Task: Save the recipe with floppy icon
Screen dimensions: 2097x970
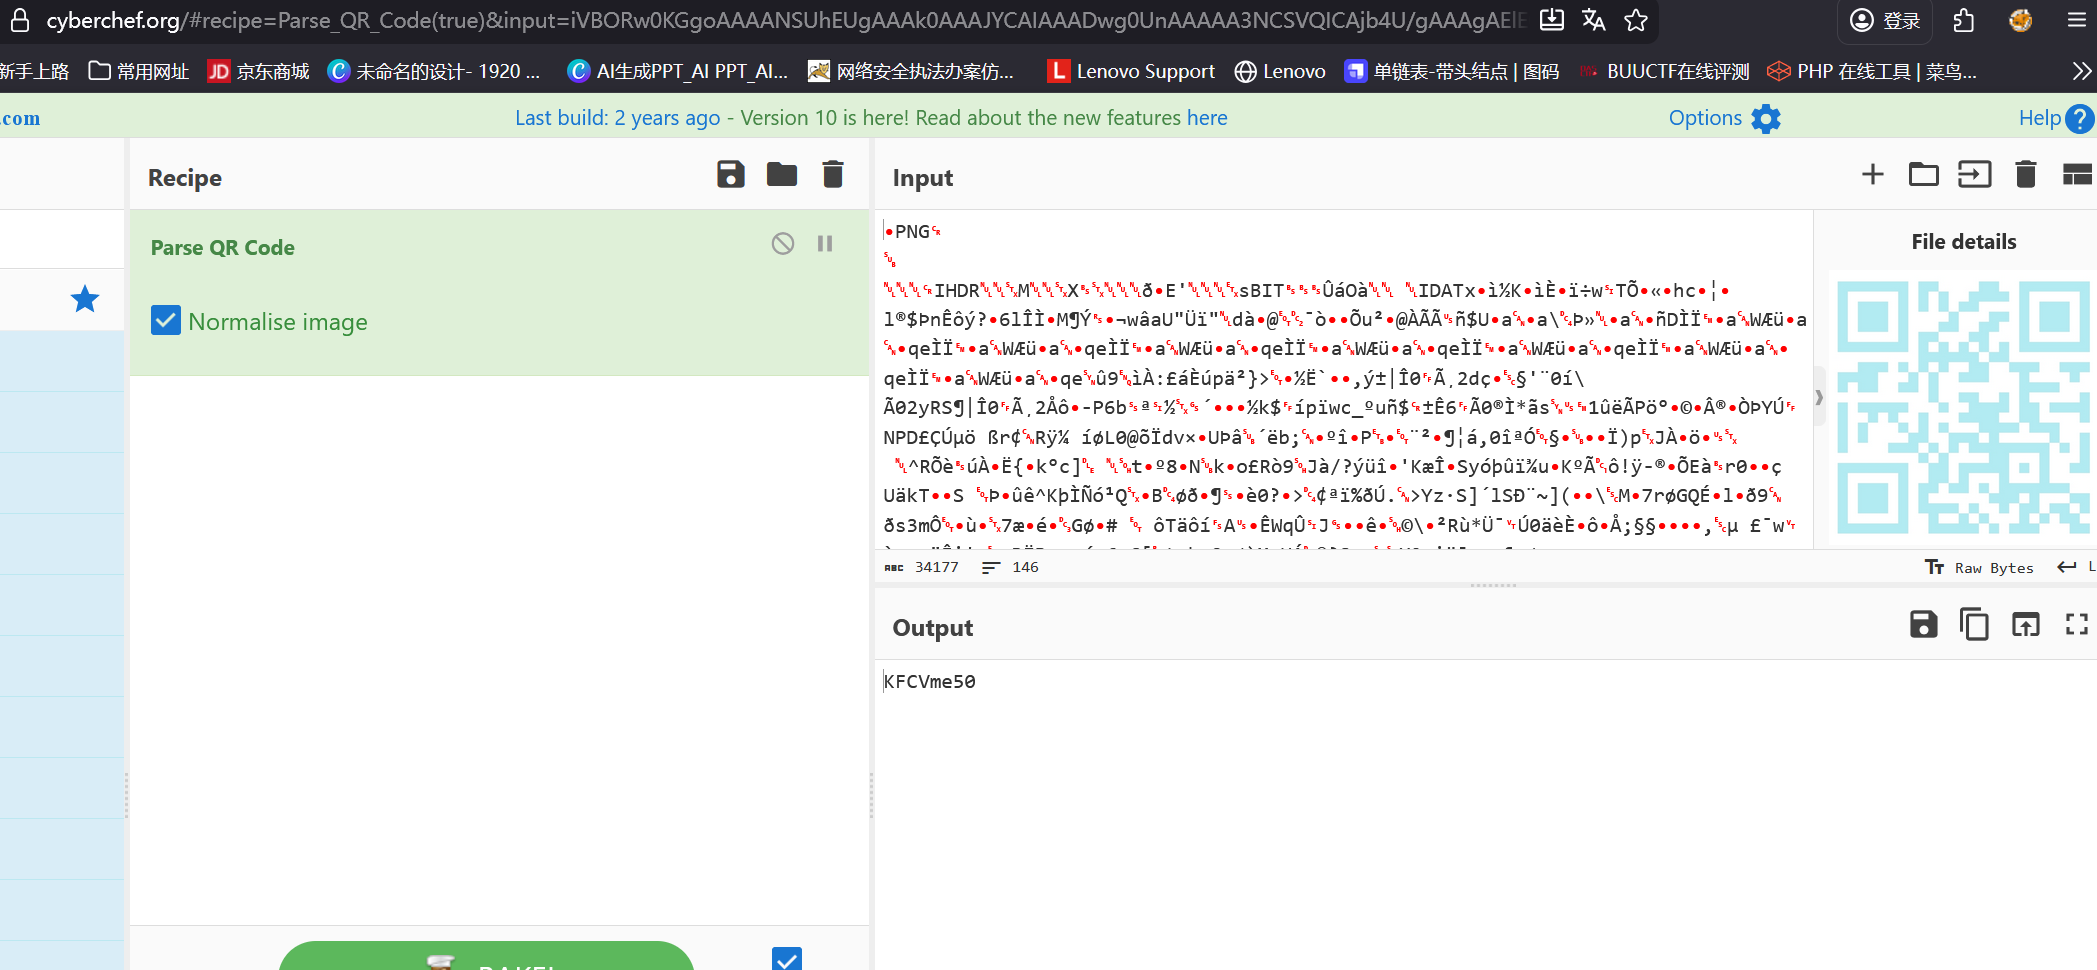Action: [731, 175]
